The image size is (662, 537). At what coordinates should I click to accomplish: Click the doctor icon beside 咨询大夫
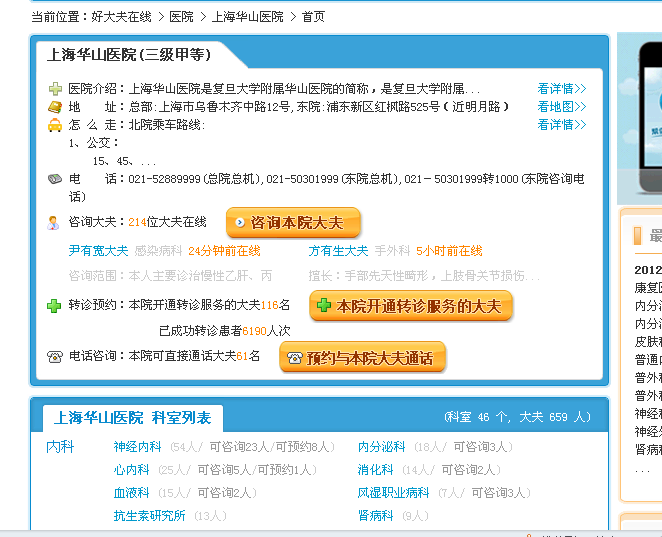coord(54,222)
